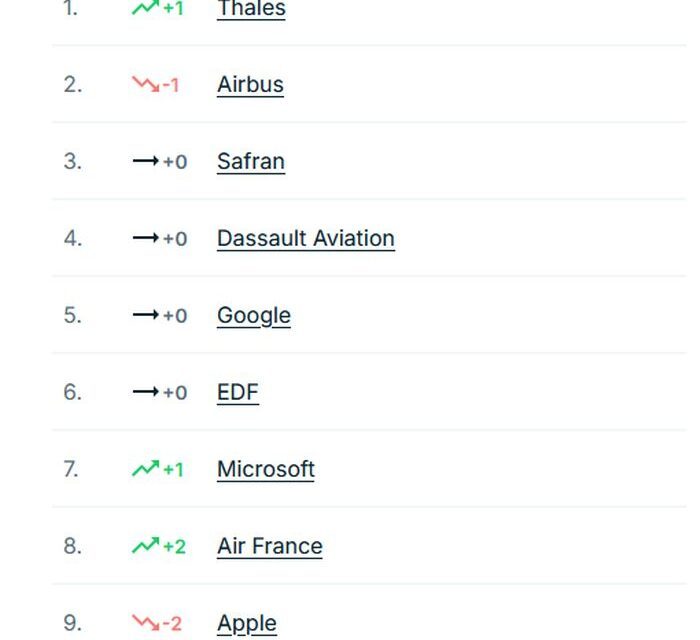Open the Dassault Aviation link
The image size is (700, 640).
(306, 238)
